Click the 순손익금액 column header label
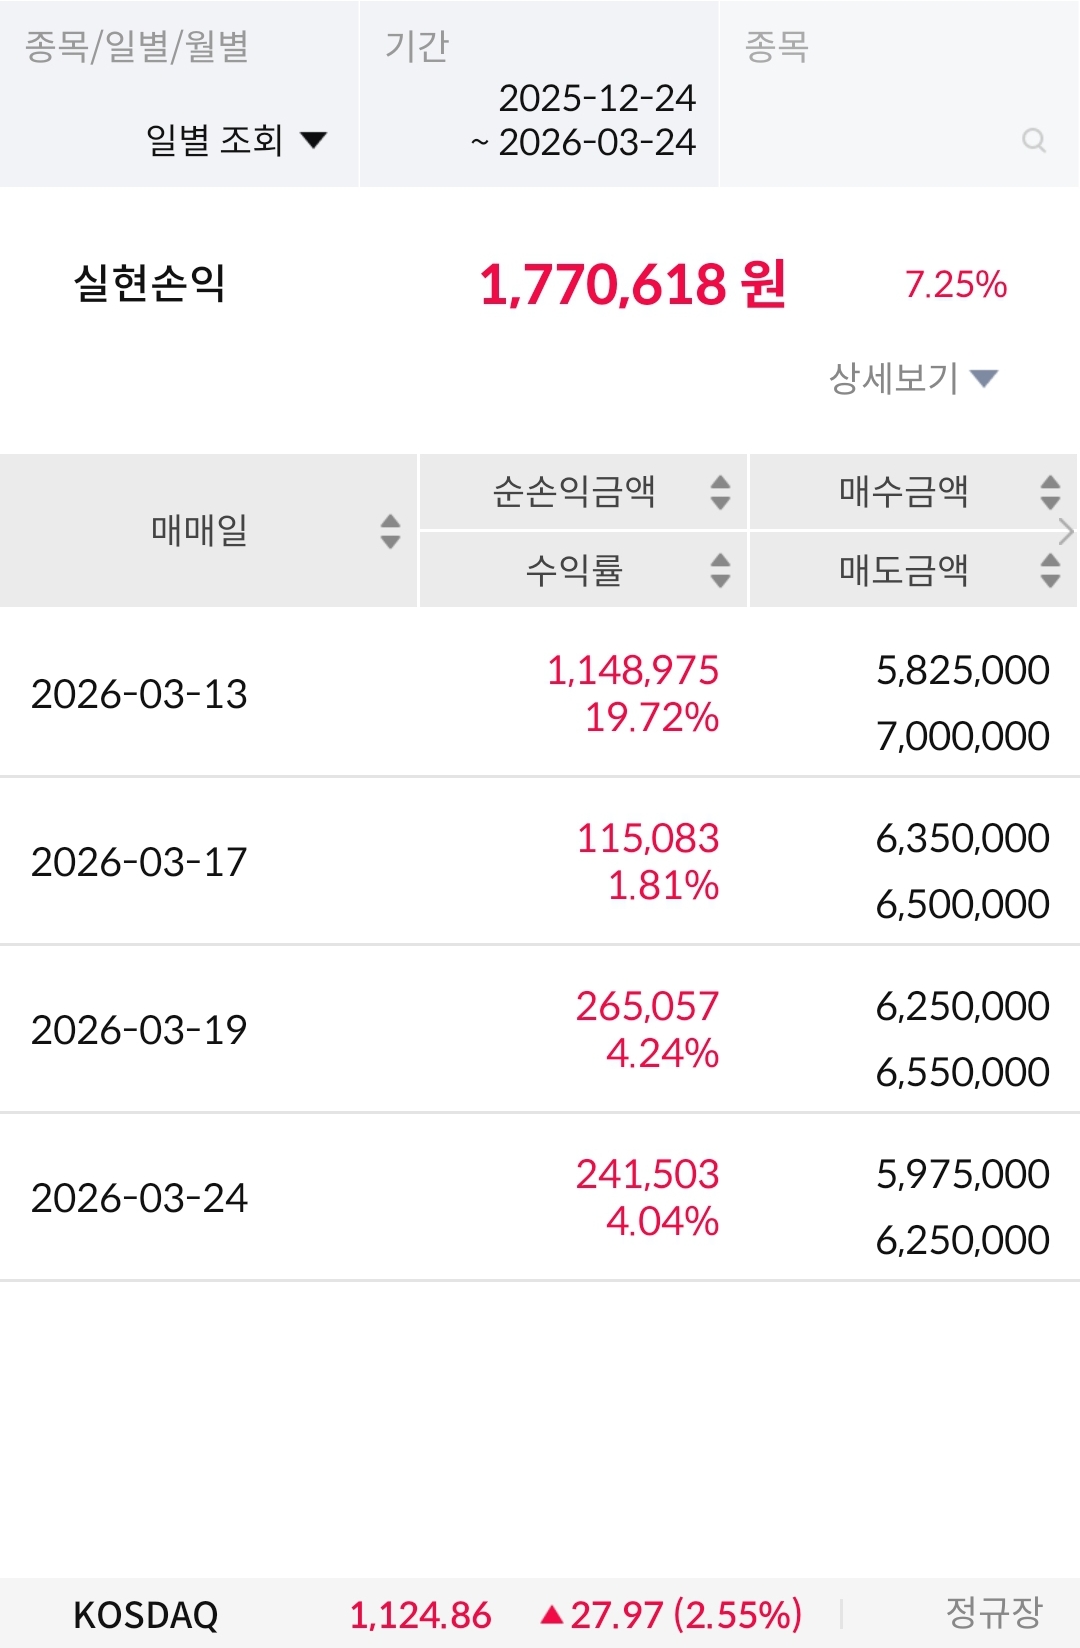The image size is (1080, 1648). pyautogui.click(x=574, y=491)
